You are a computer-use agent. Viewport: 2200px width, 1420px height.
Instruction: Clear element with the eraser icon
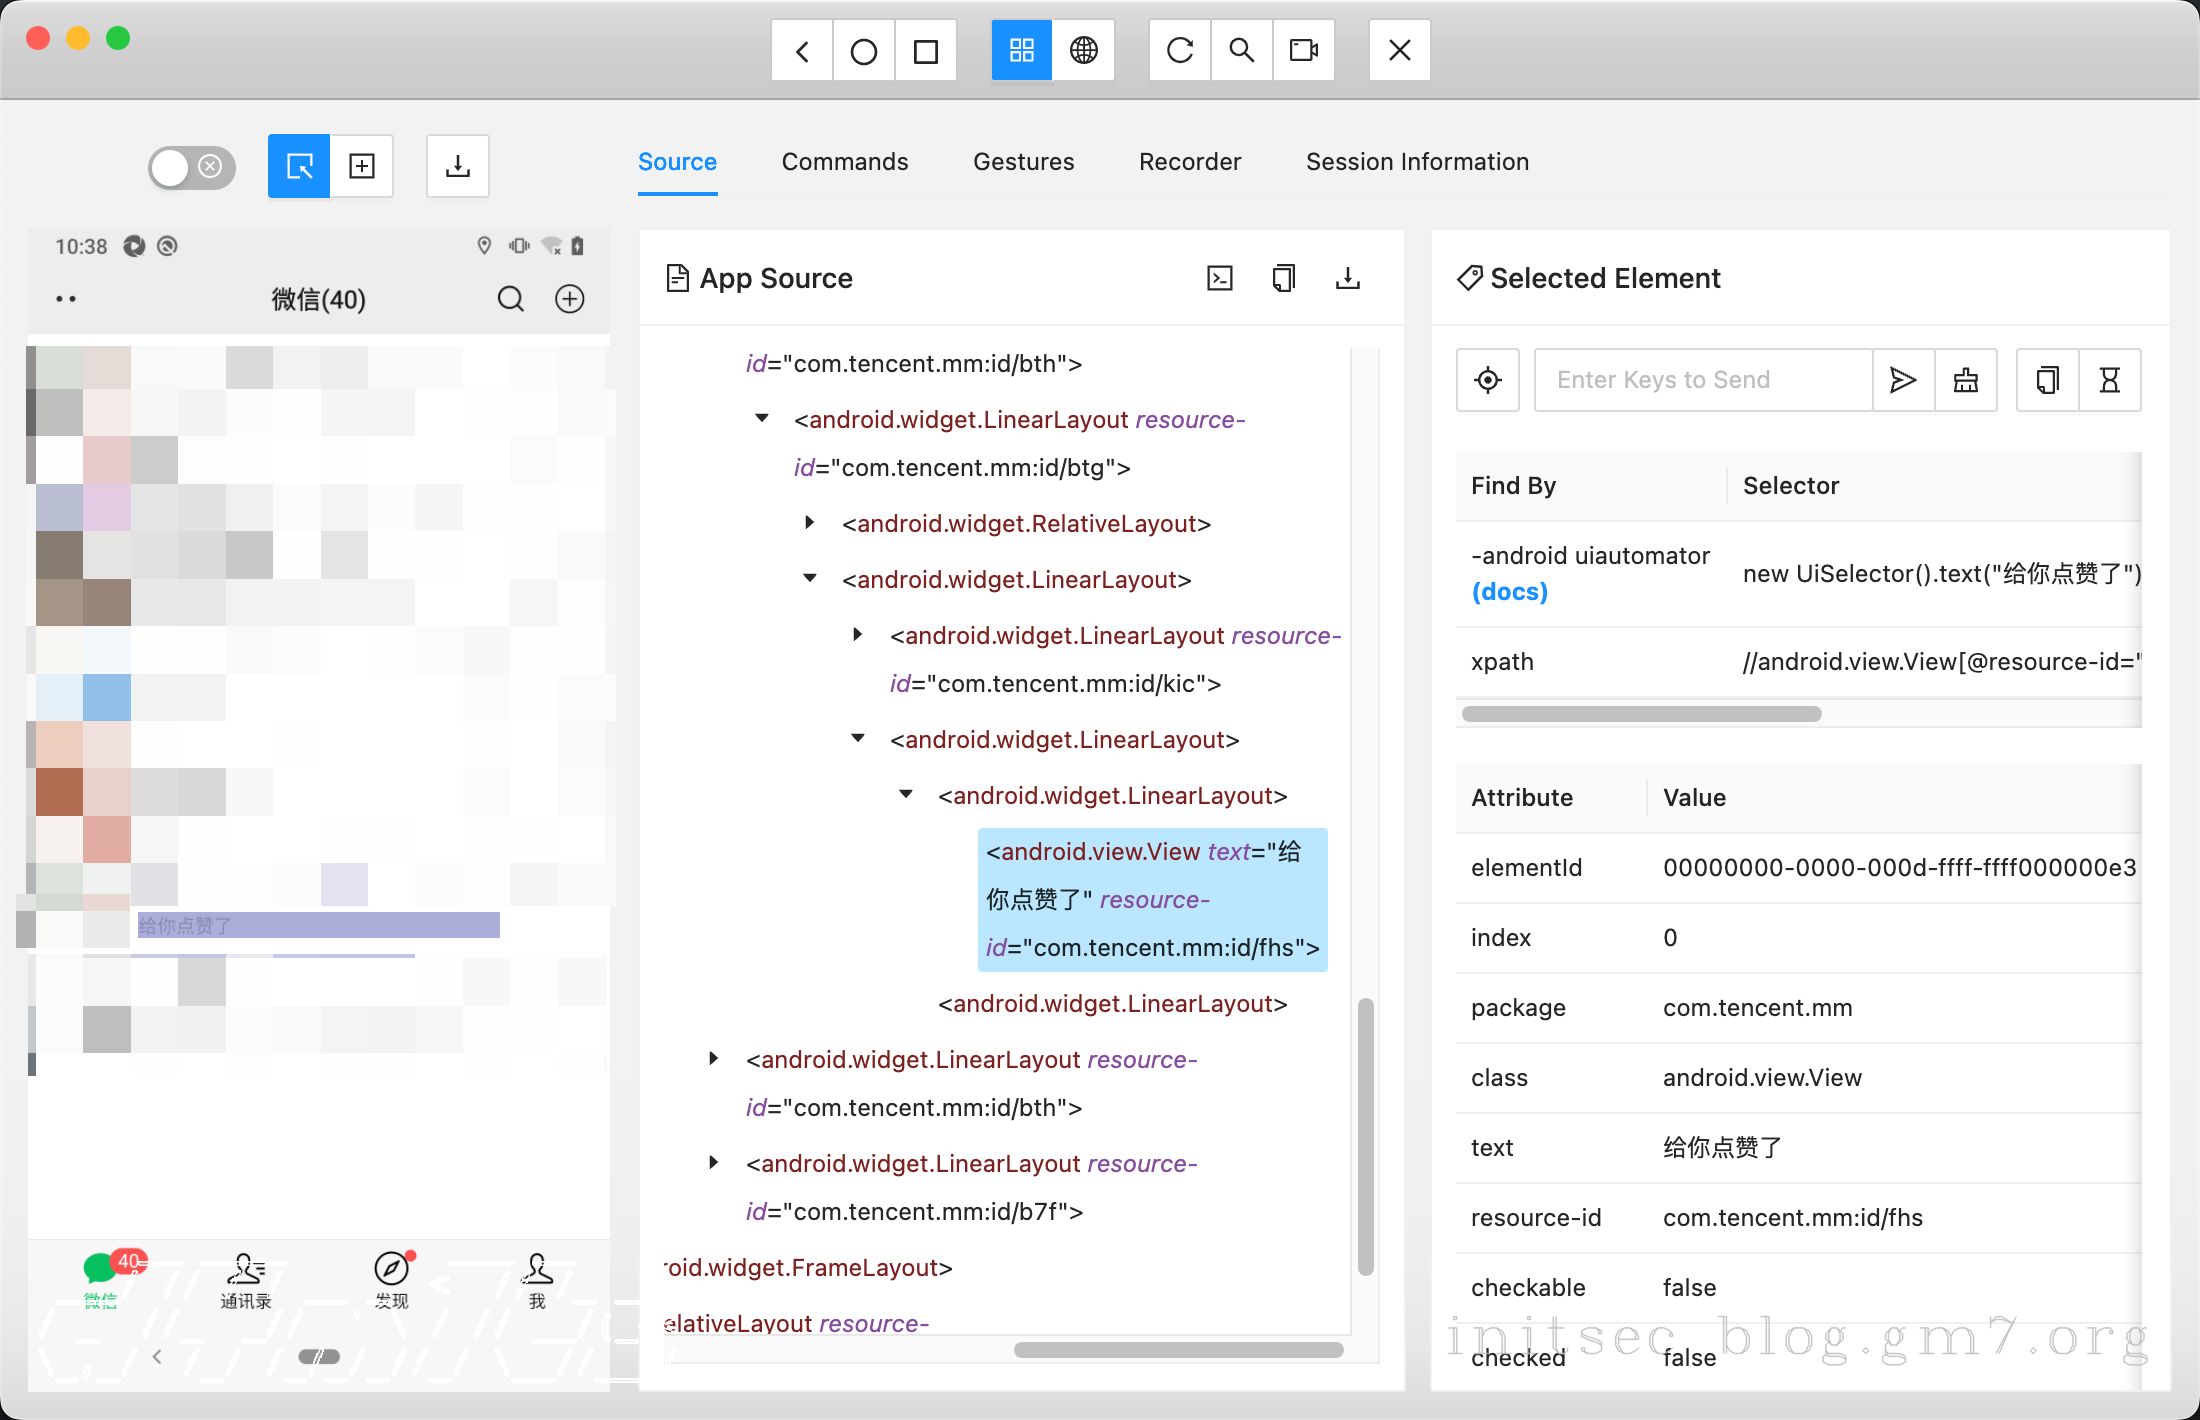point(1966,380)
